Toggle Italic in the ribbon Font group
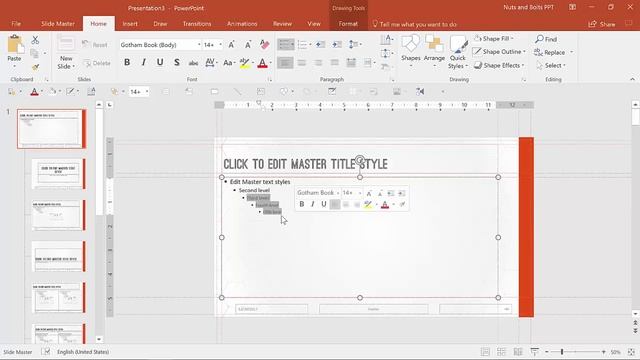This screenshot has height=360, width=640. click(x=143, y=62)
